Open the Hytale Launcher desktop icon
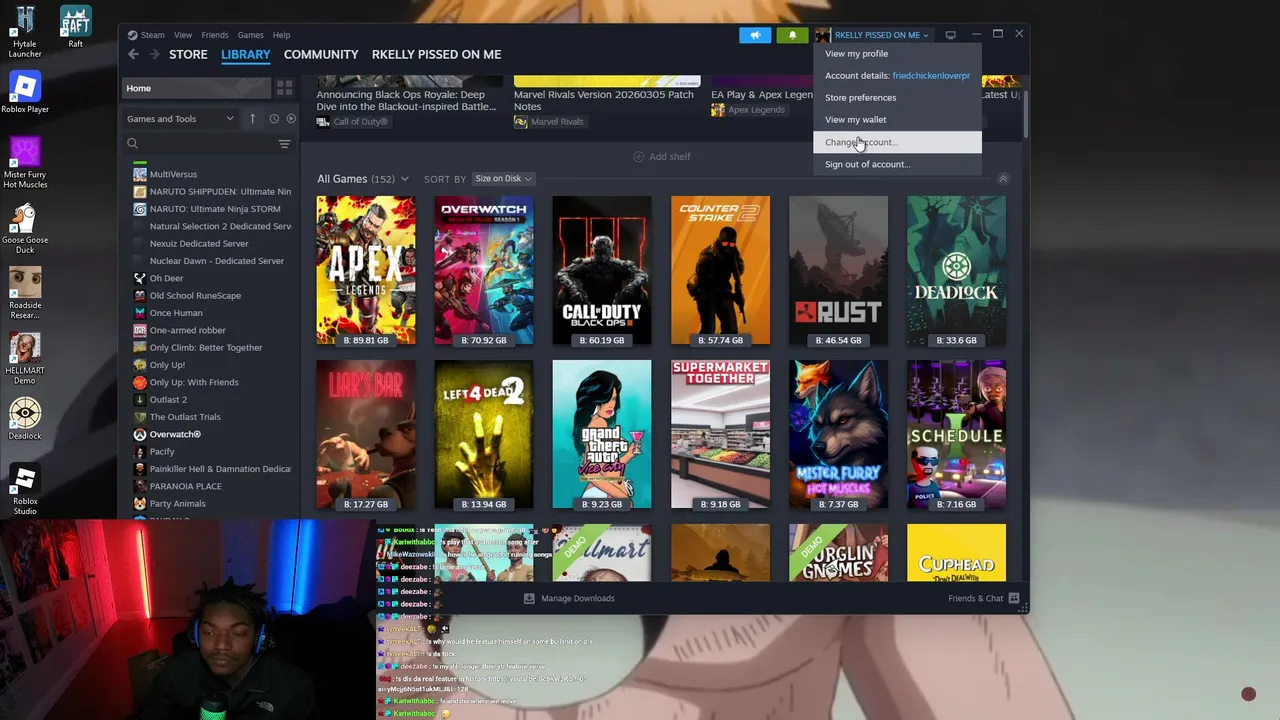This screenshot has height=720, width=1280. pos(25,32)
